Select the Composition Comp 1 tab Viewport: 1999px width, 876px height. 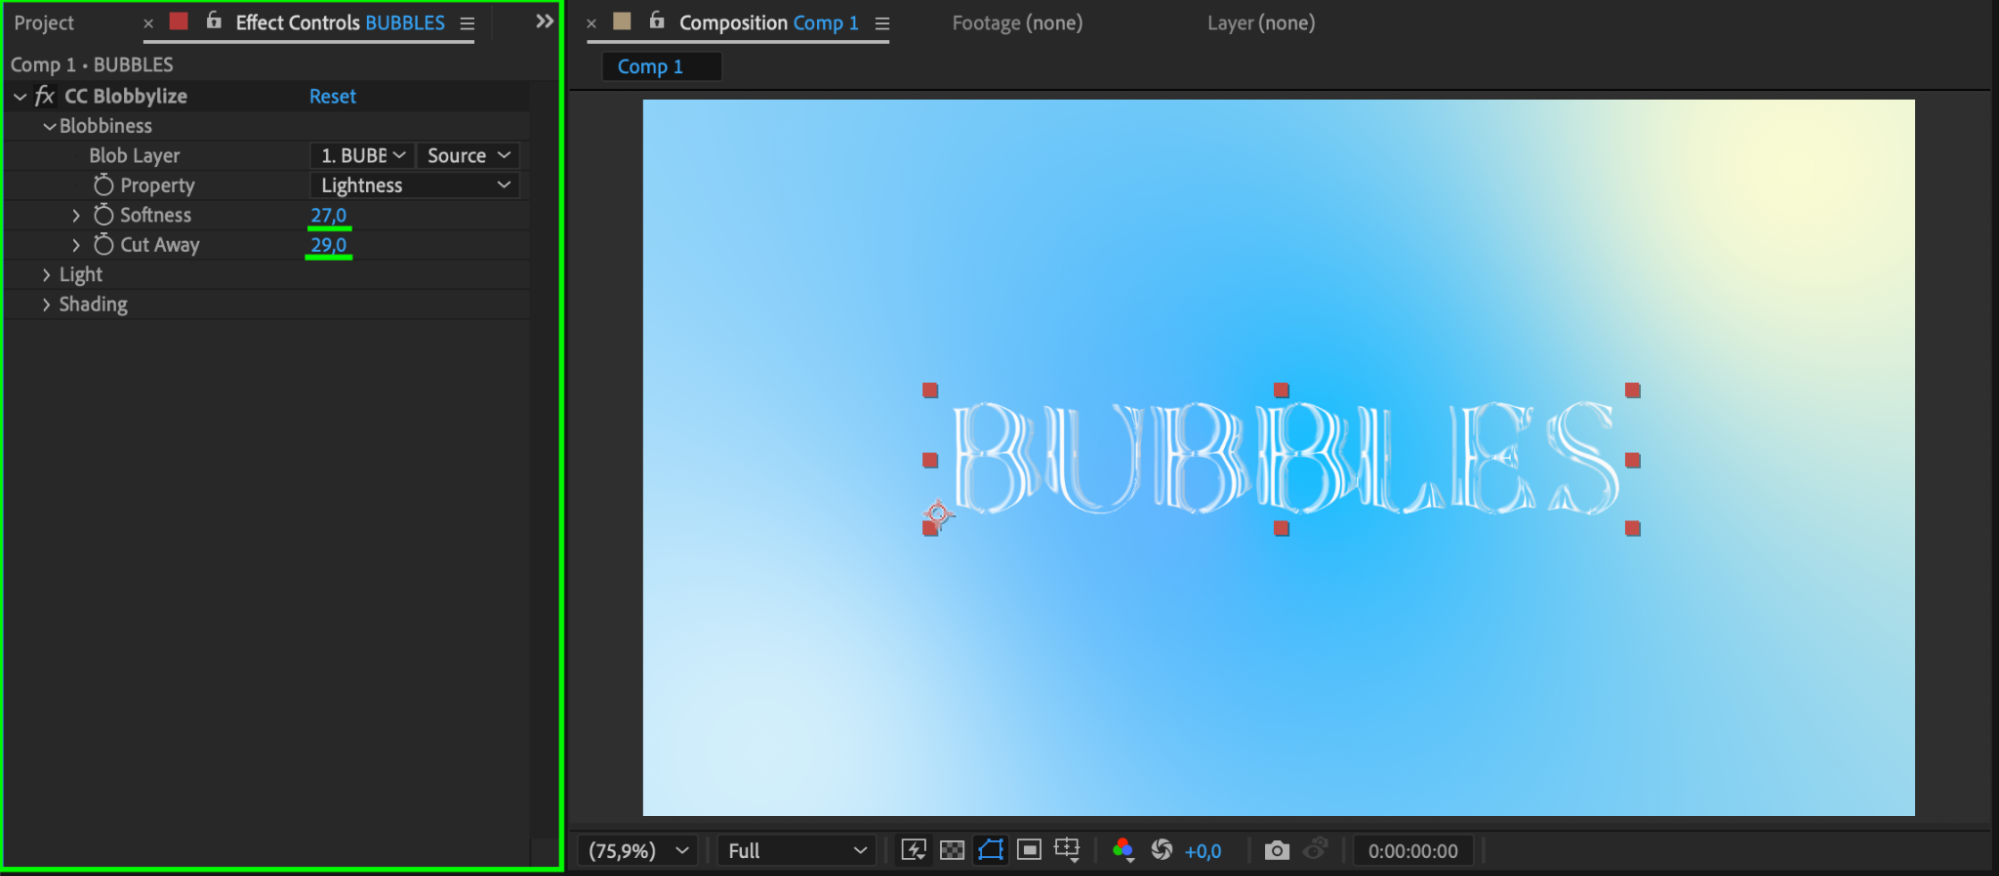(x=768, y=23)
